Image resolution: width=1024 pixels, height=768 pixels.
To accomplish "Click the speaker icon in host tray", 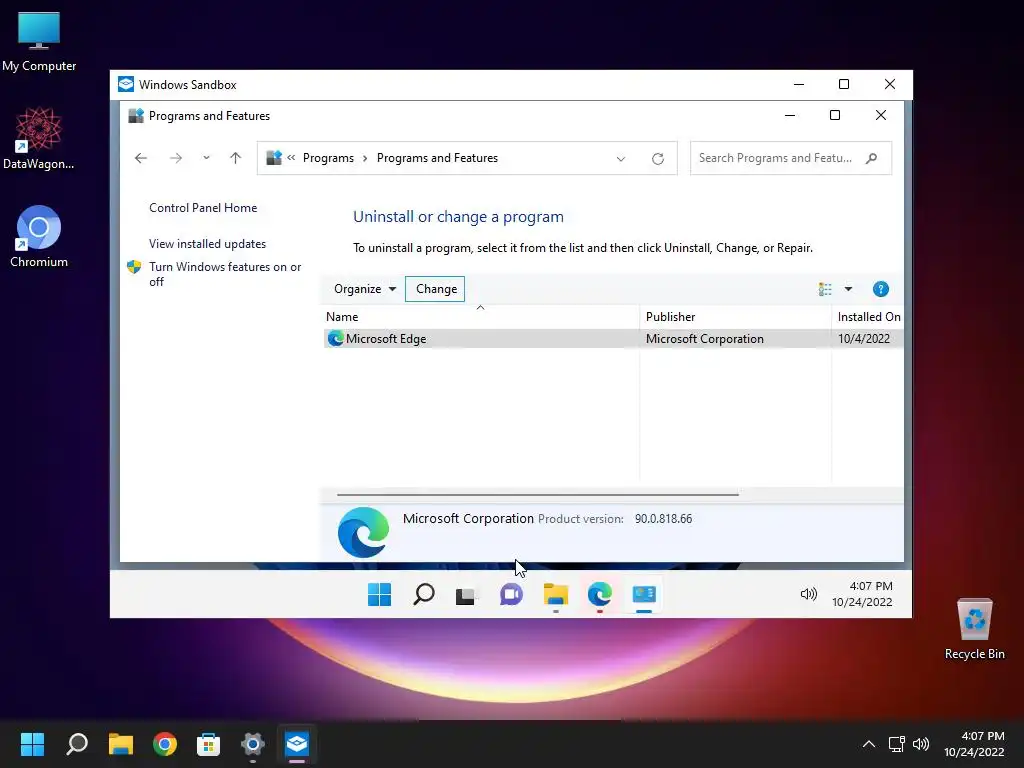I will coord(921,744).
